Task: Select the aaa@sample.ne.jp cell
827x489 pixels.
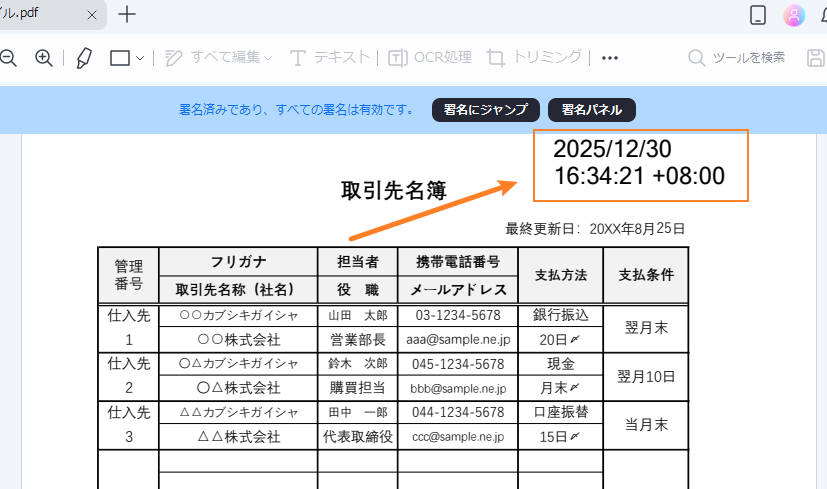Action: click(458, 340)
